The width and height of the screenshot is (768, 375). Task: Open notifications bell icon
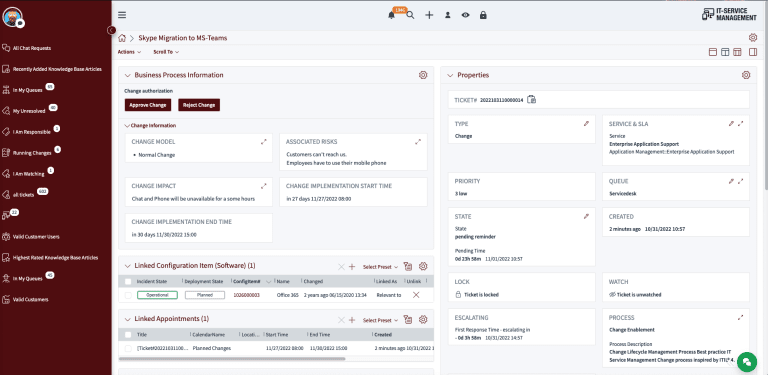coord(391,15)
